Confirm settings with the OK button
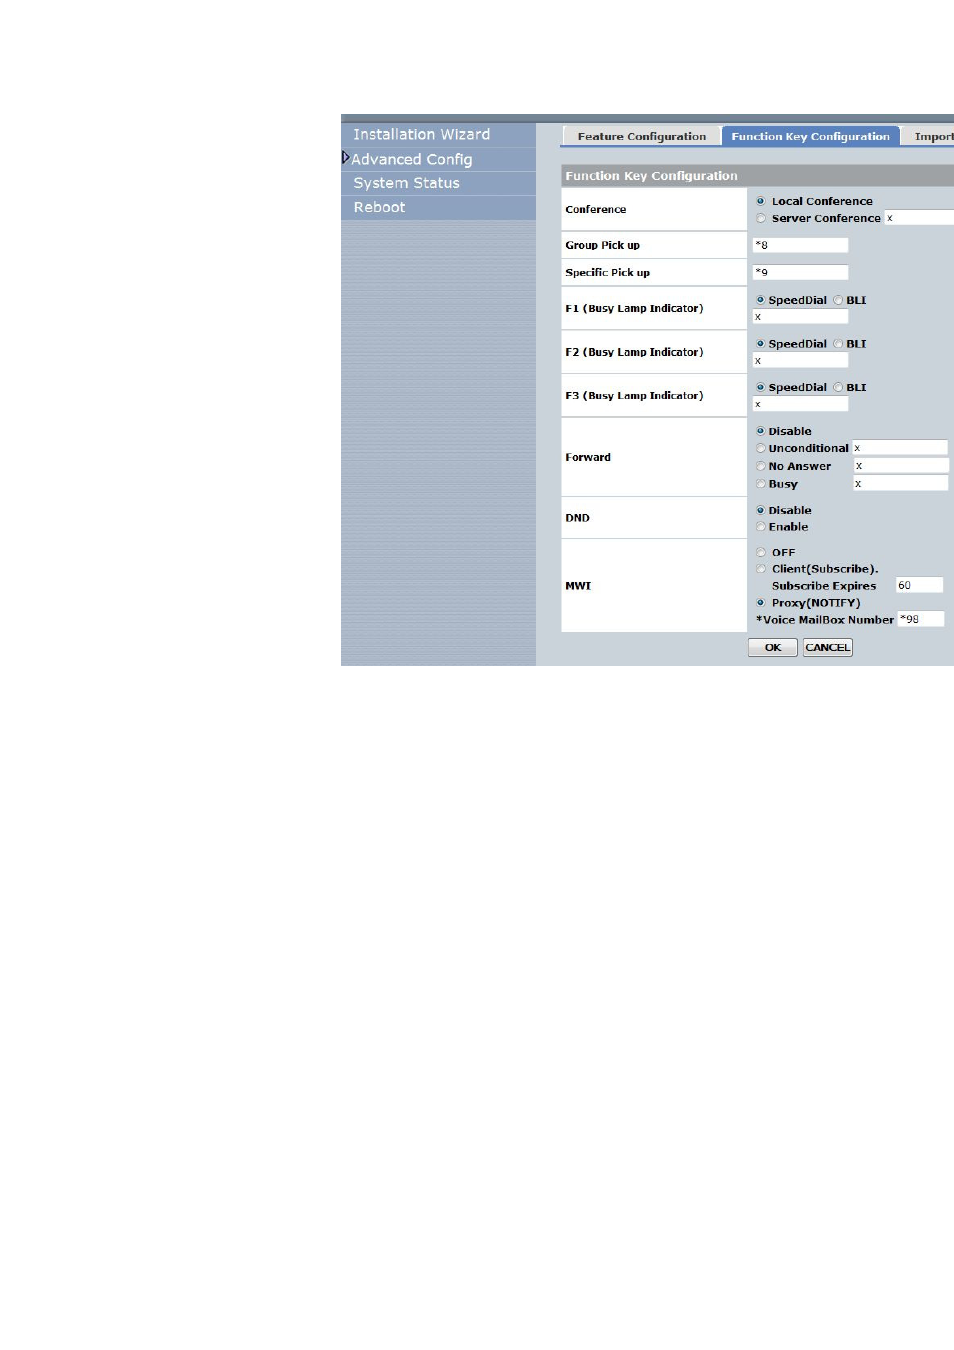 pos(773,648)
